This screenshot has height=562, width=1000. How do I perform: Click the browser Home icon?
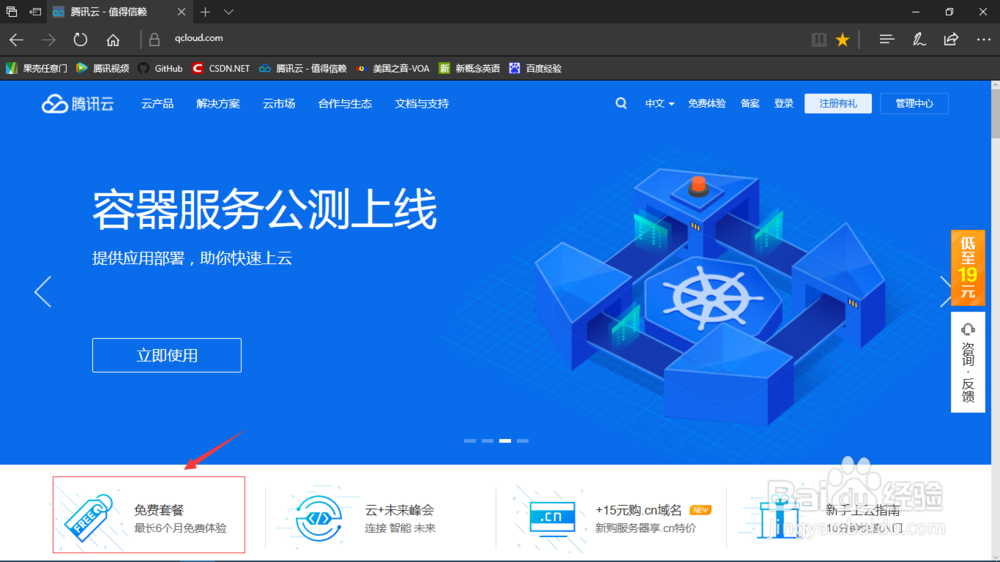(113, 40)
